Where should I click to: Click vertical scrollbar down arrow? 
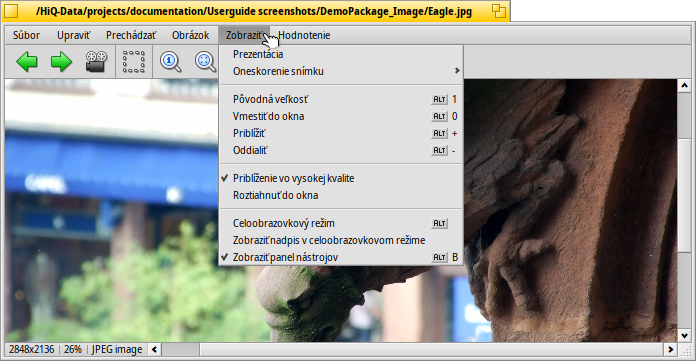point(684,336)
